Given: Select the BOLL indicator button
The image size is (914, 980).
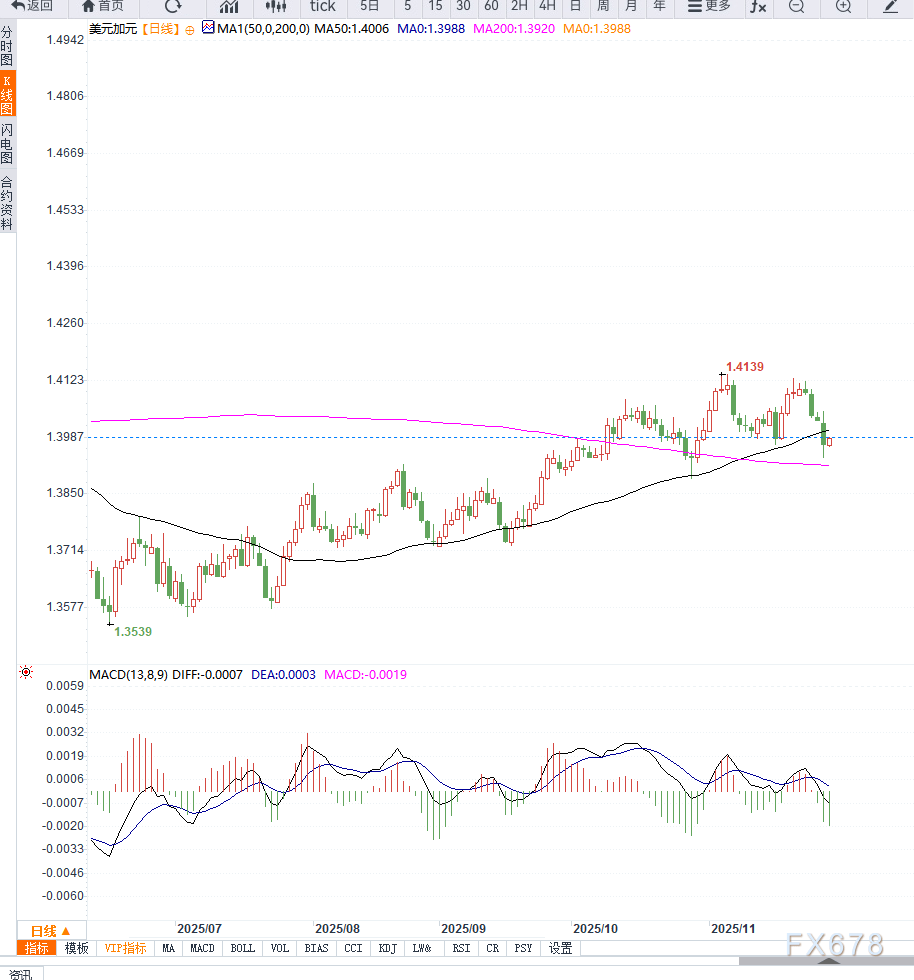Looking at the screenshot, I should coord(242,948).
